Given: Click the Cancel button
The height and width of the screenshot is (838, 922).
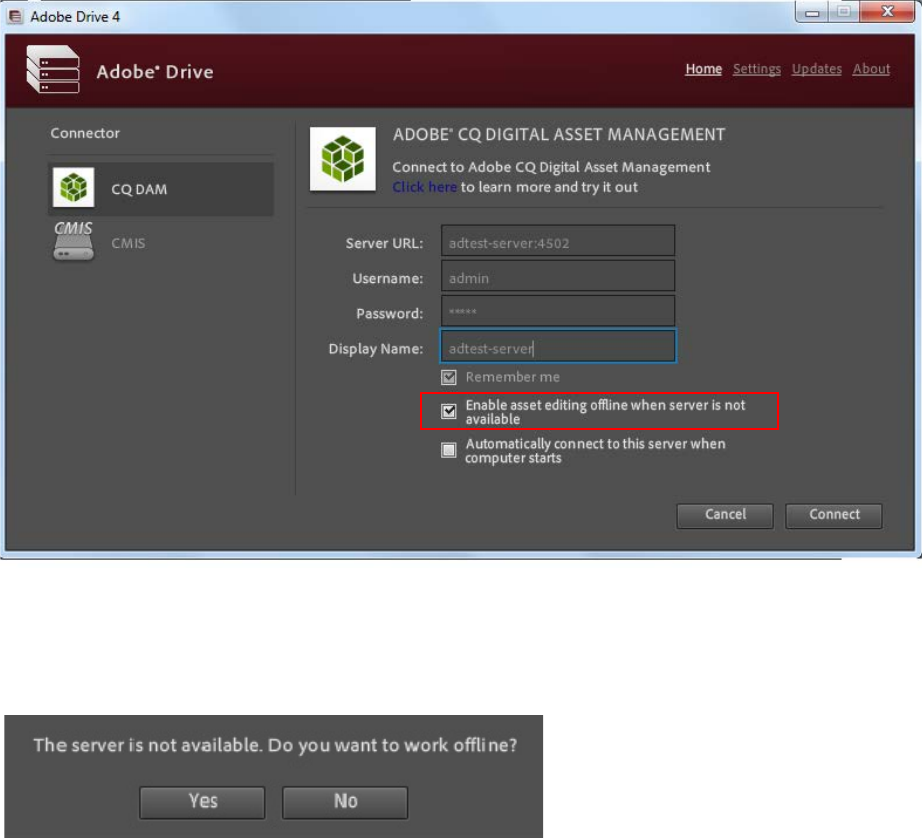Looking at the screenshot, I should tap(725, 515).
